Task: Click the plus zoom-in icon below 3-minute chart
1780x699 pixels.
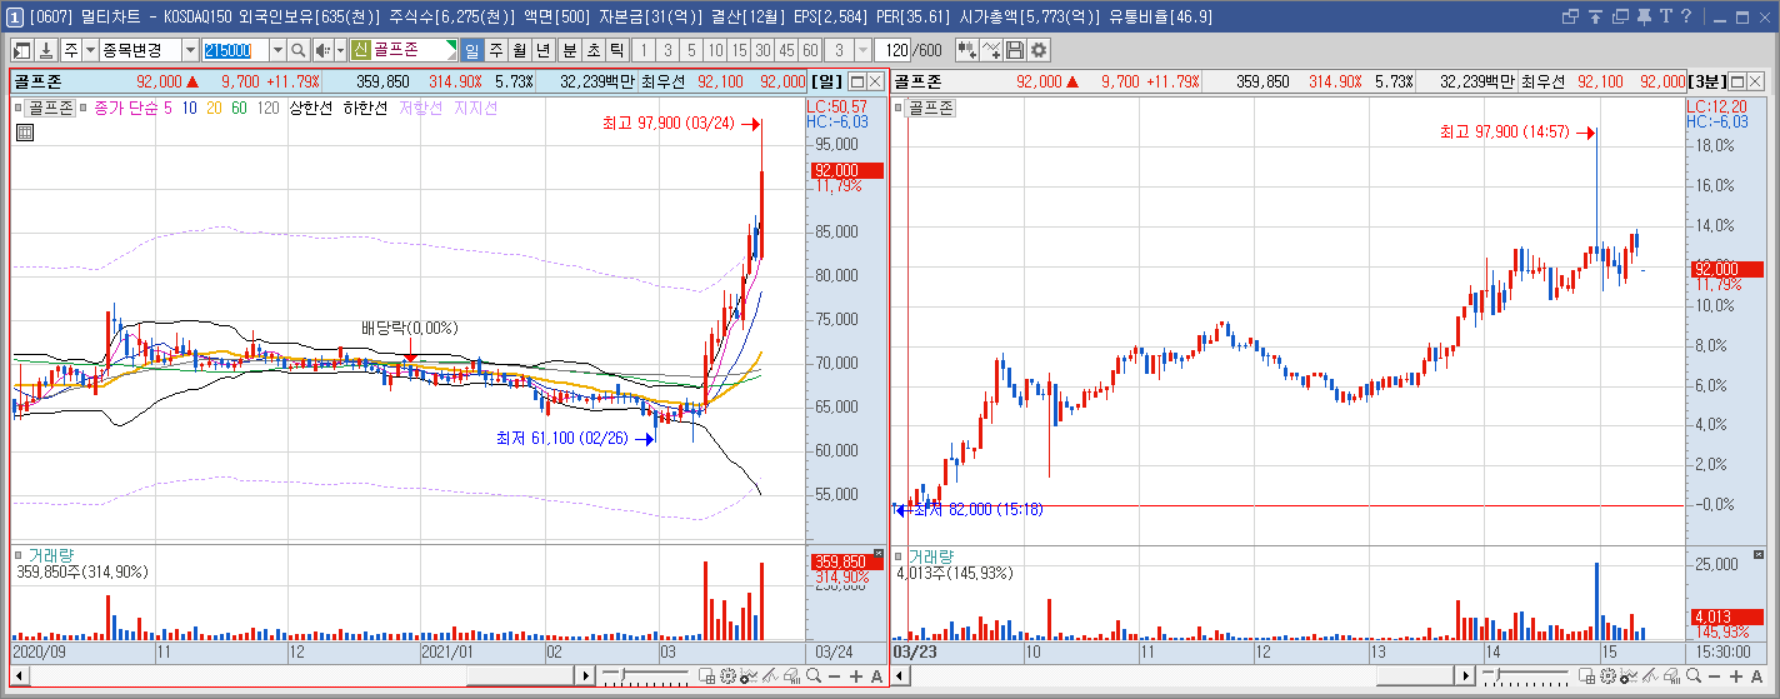Action: [1736, 677]
